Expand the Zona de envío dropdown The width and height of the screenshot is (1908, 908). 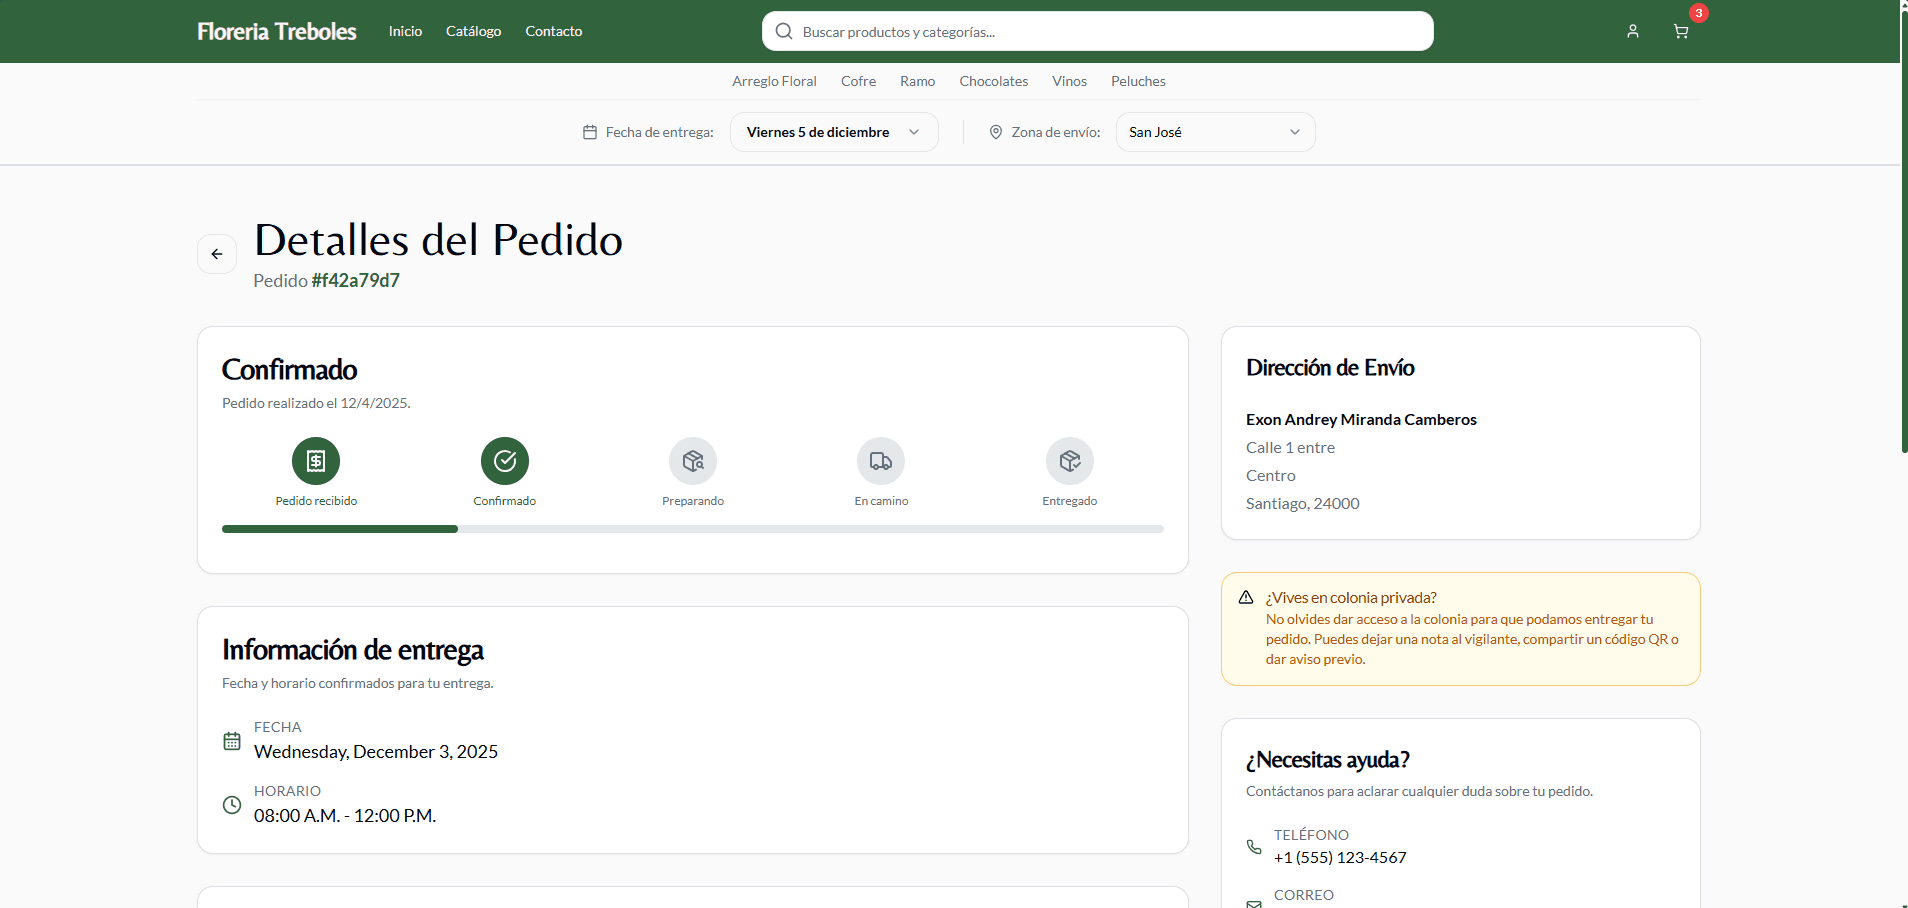click(x=1214, y=132)
